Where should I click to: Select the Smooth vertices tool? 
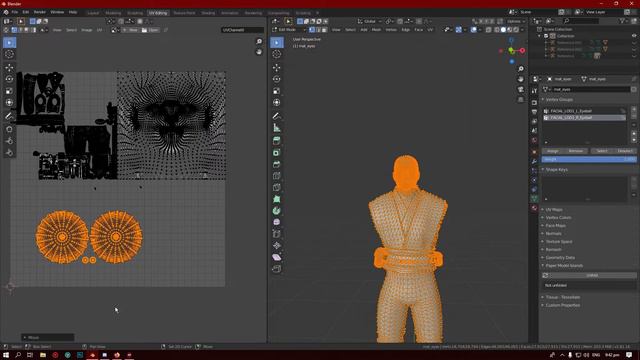(277, 222)
